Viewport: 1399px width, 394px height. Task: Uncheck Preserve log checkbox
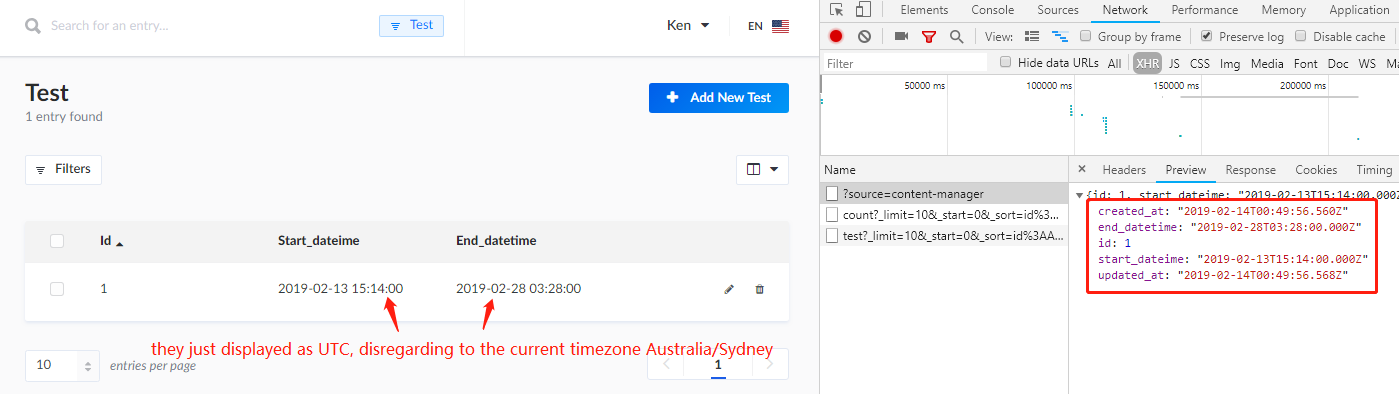1206,36
